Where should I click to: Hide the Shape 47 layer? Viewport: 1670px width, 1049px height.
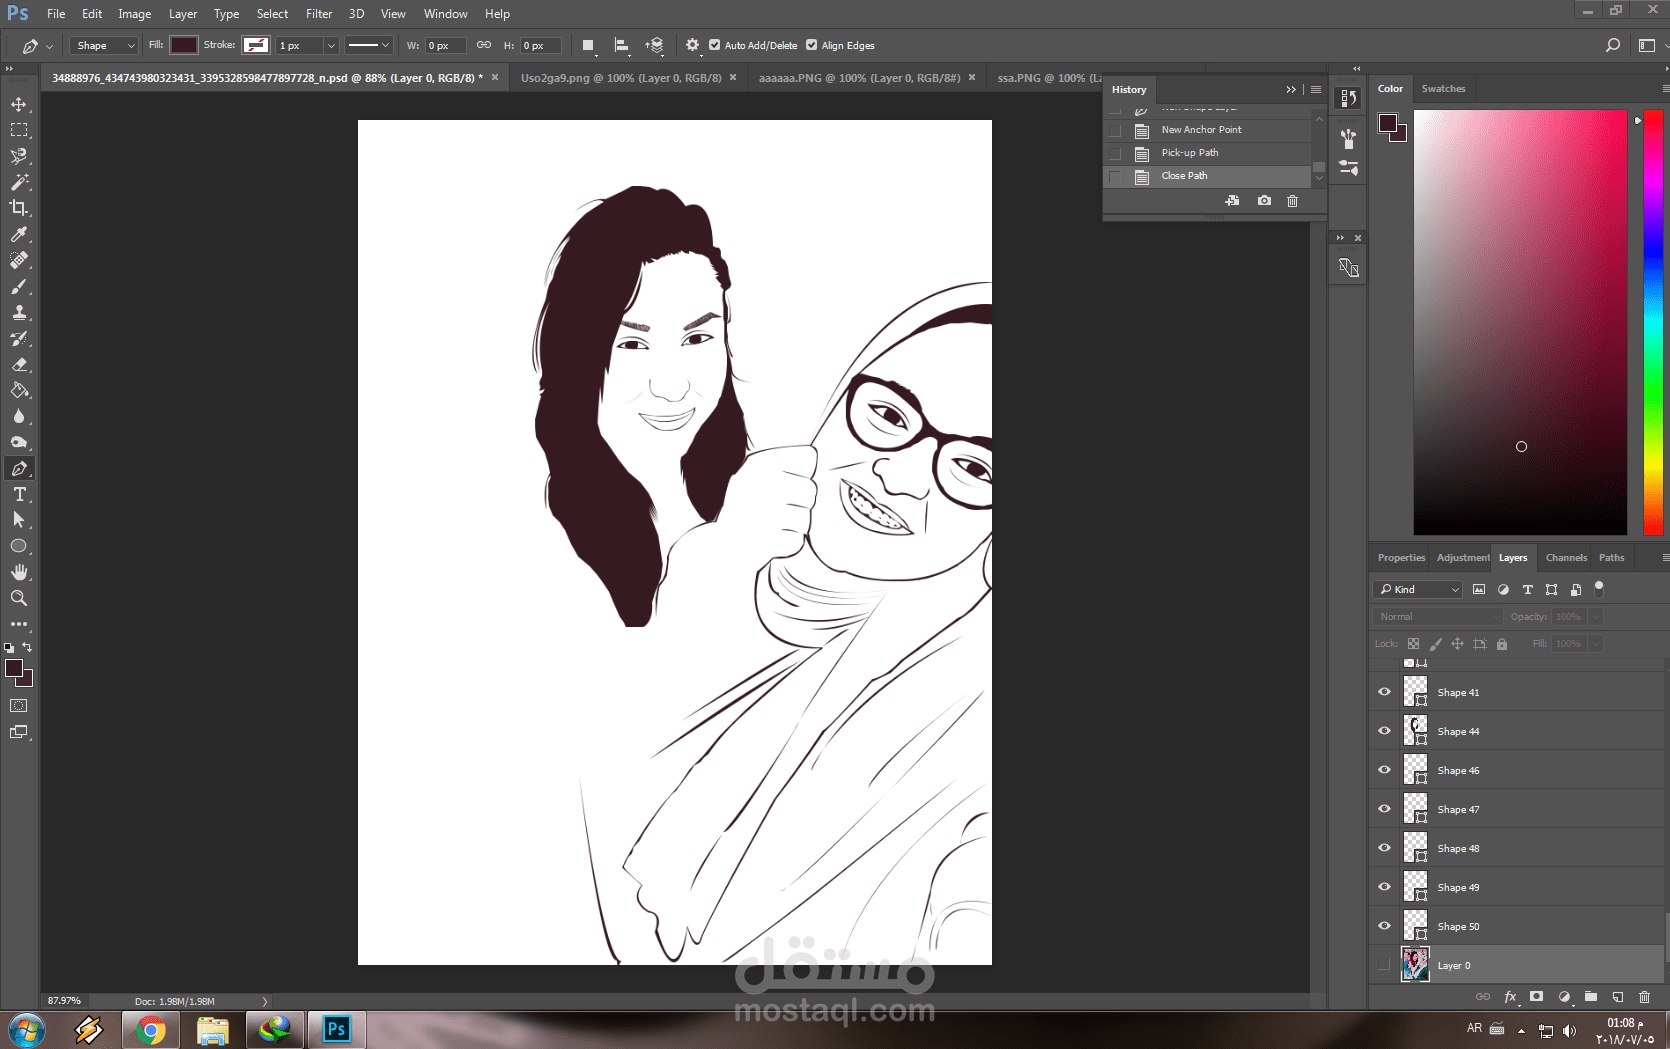point(1384,809)
